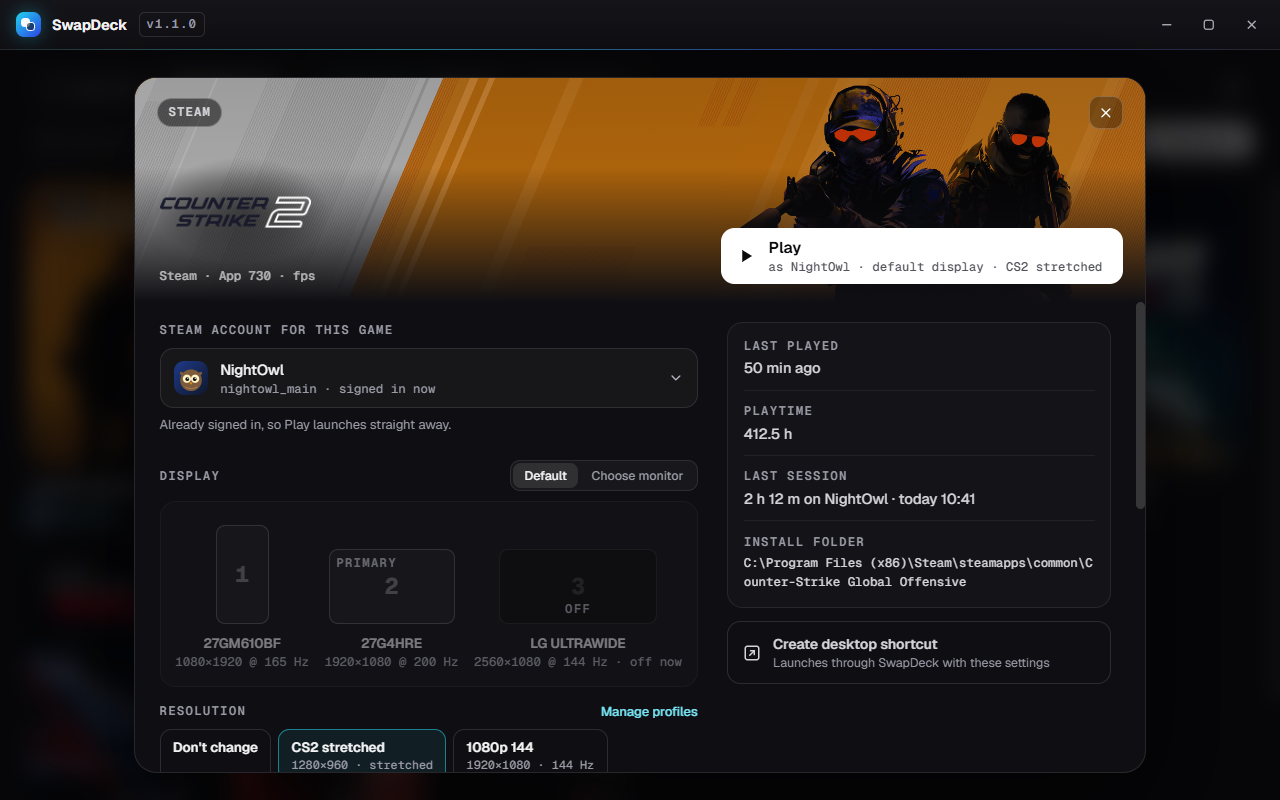Click the dialog vertical scrollbar
1280x800 pixels.
[1141, 405]
